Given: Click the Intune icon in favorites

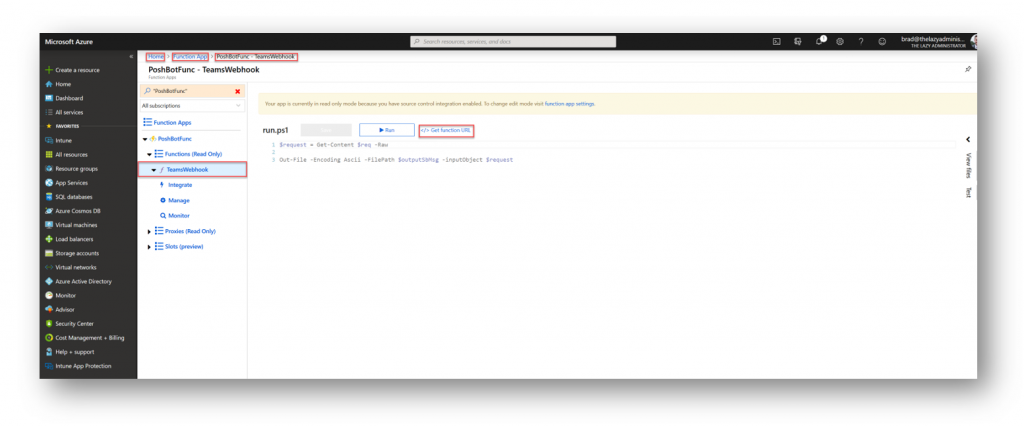Looking at the screenshot, I should (x=48, y=140).
